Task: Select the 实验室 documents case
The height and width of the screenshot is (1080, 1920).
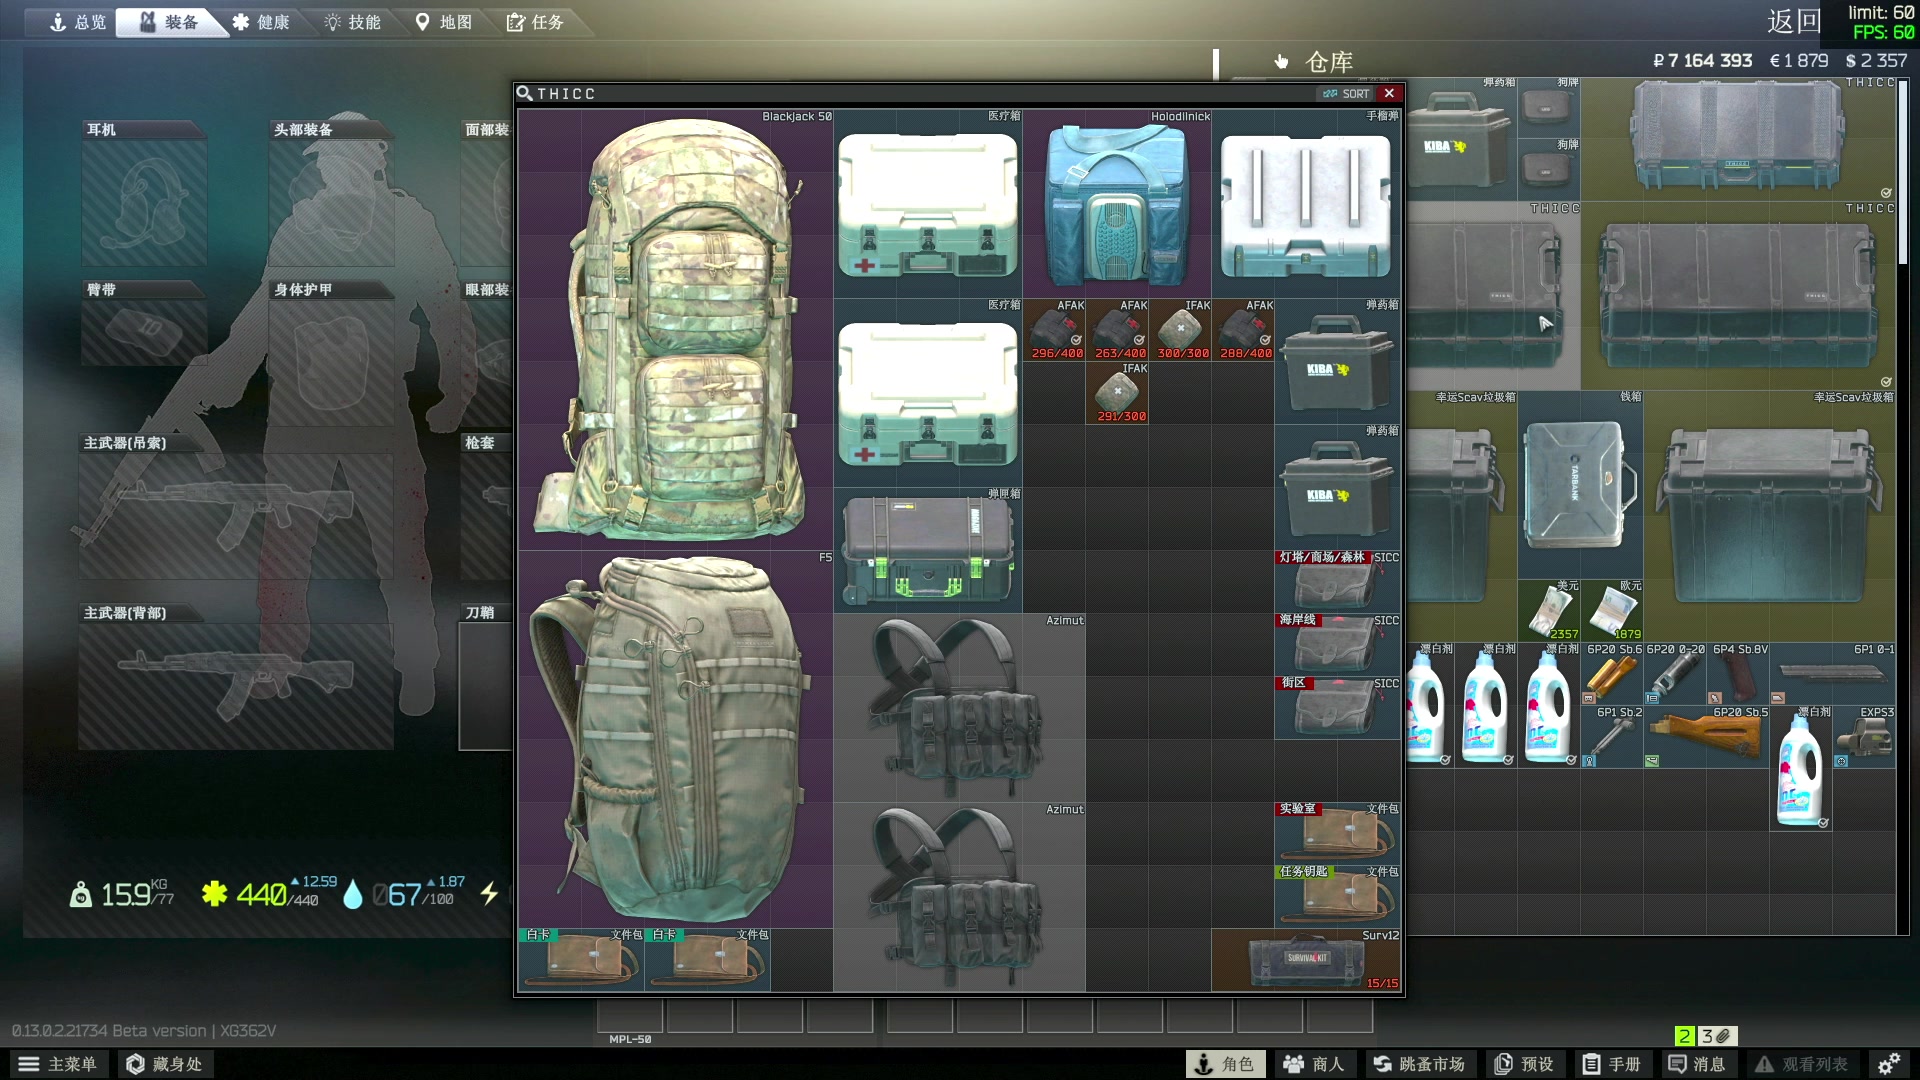Action: pos(1338,834)
